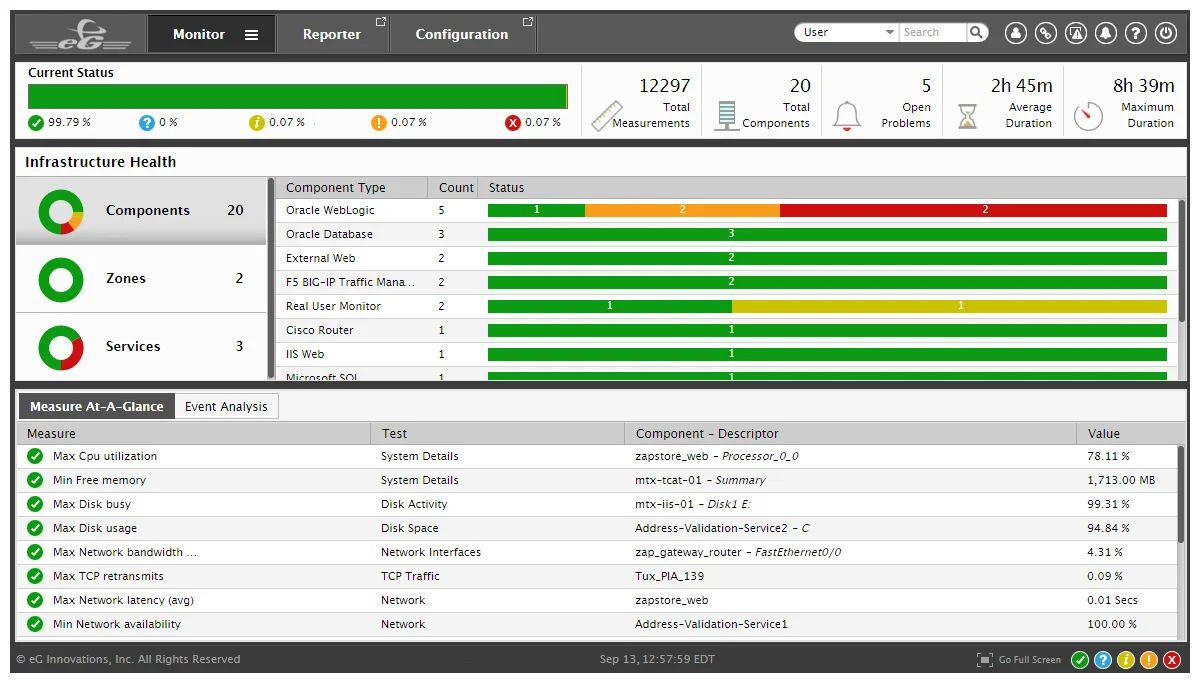Image resolution: width=1200 pixels, height=683 pixels.
Task: Click the 1,713.00 MB value
Action: click(1121, 480)
